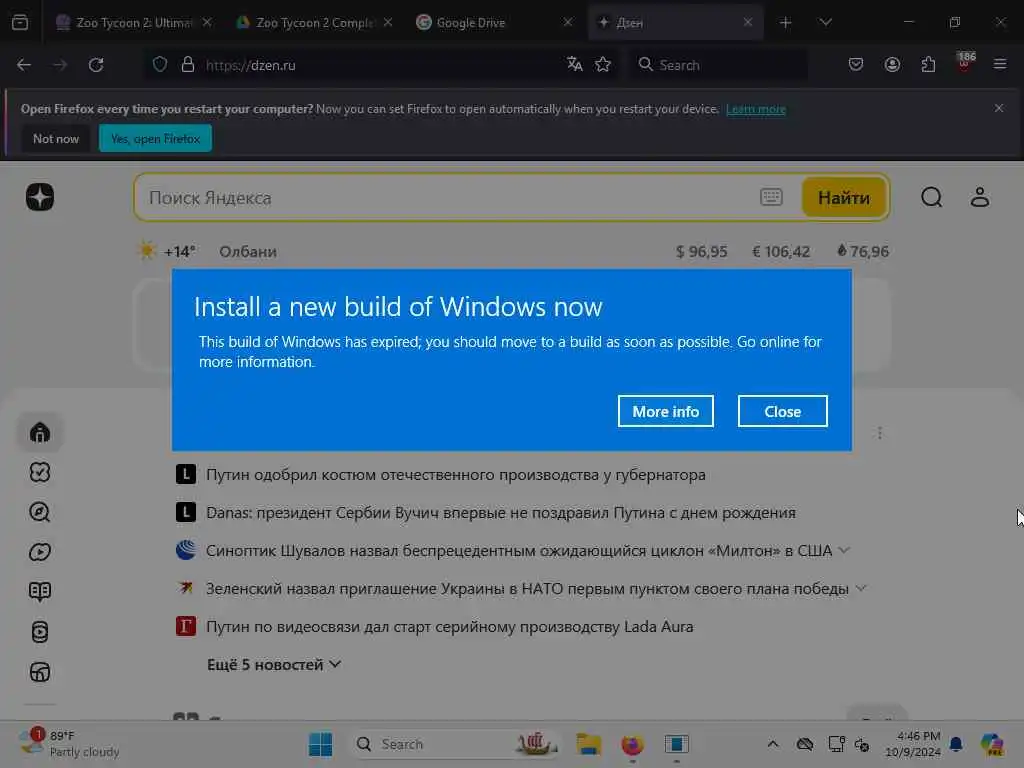Open a new tab with the plus button
Screen dimensions: 1024x768
pos(786,23)
